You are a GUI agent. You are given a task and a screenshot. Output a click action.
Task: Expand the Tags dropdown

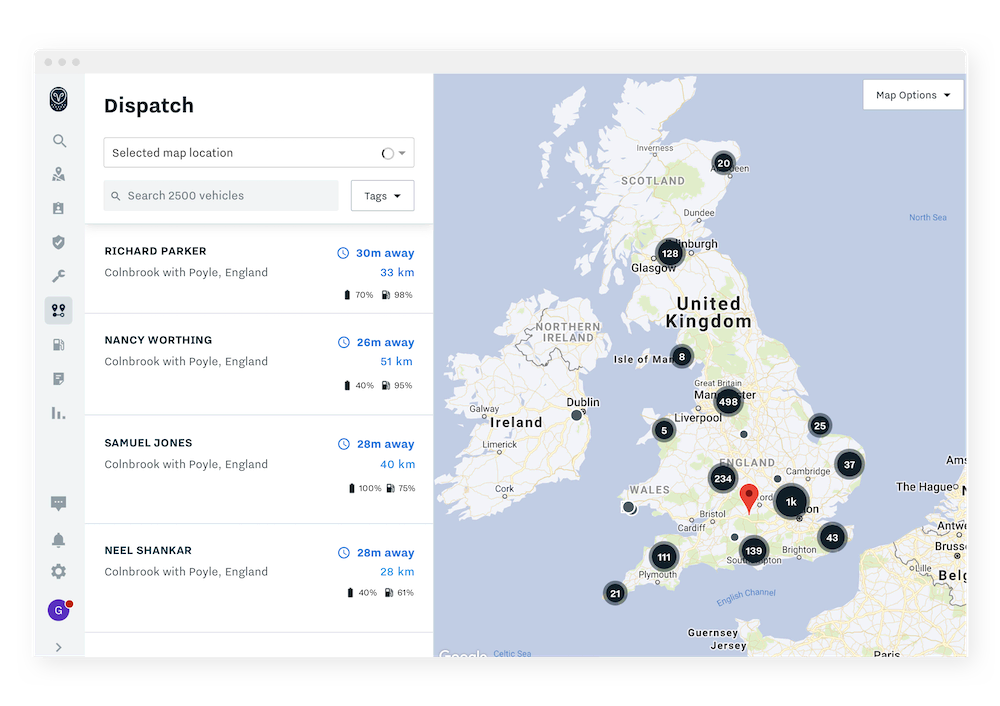point(382,195)
